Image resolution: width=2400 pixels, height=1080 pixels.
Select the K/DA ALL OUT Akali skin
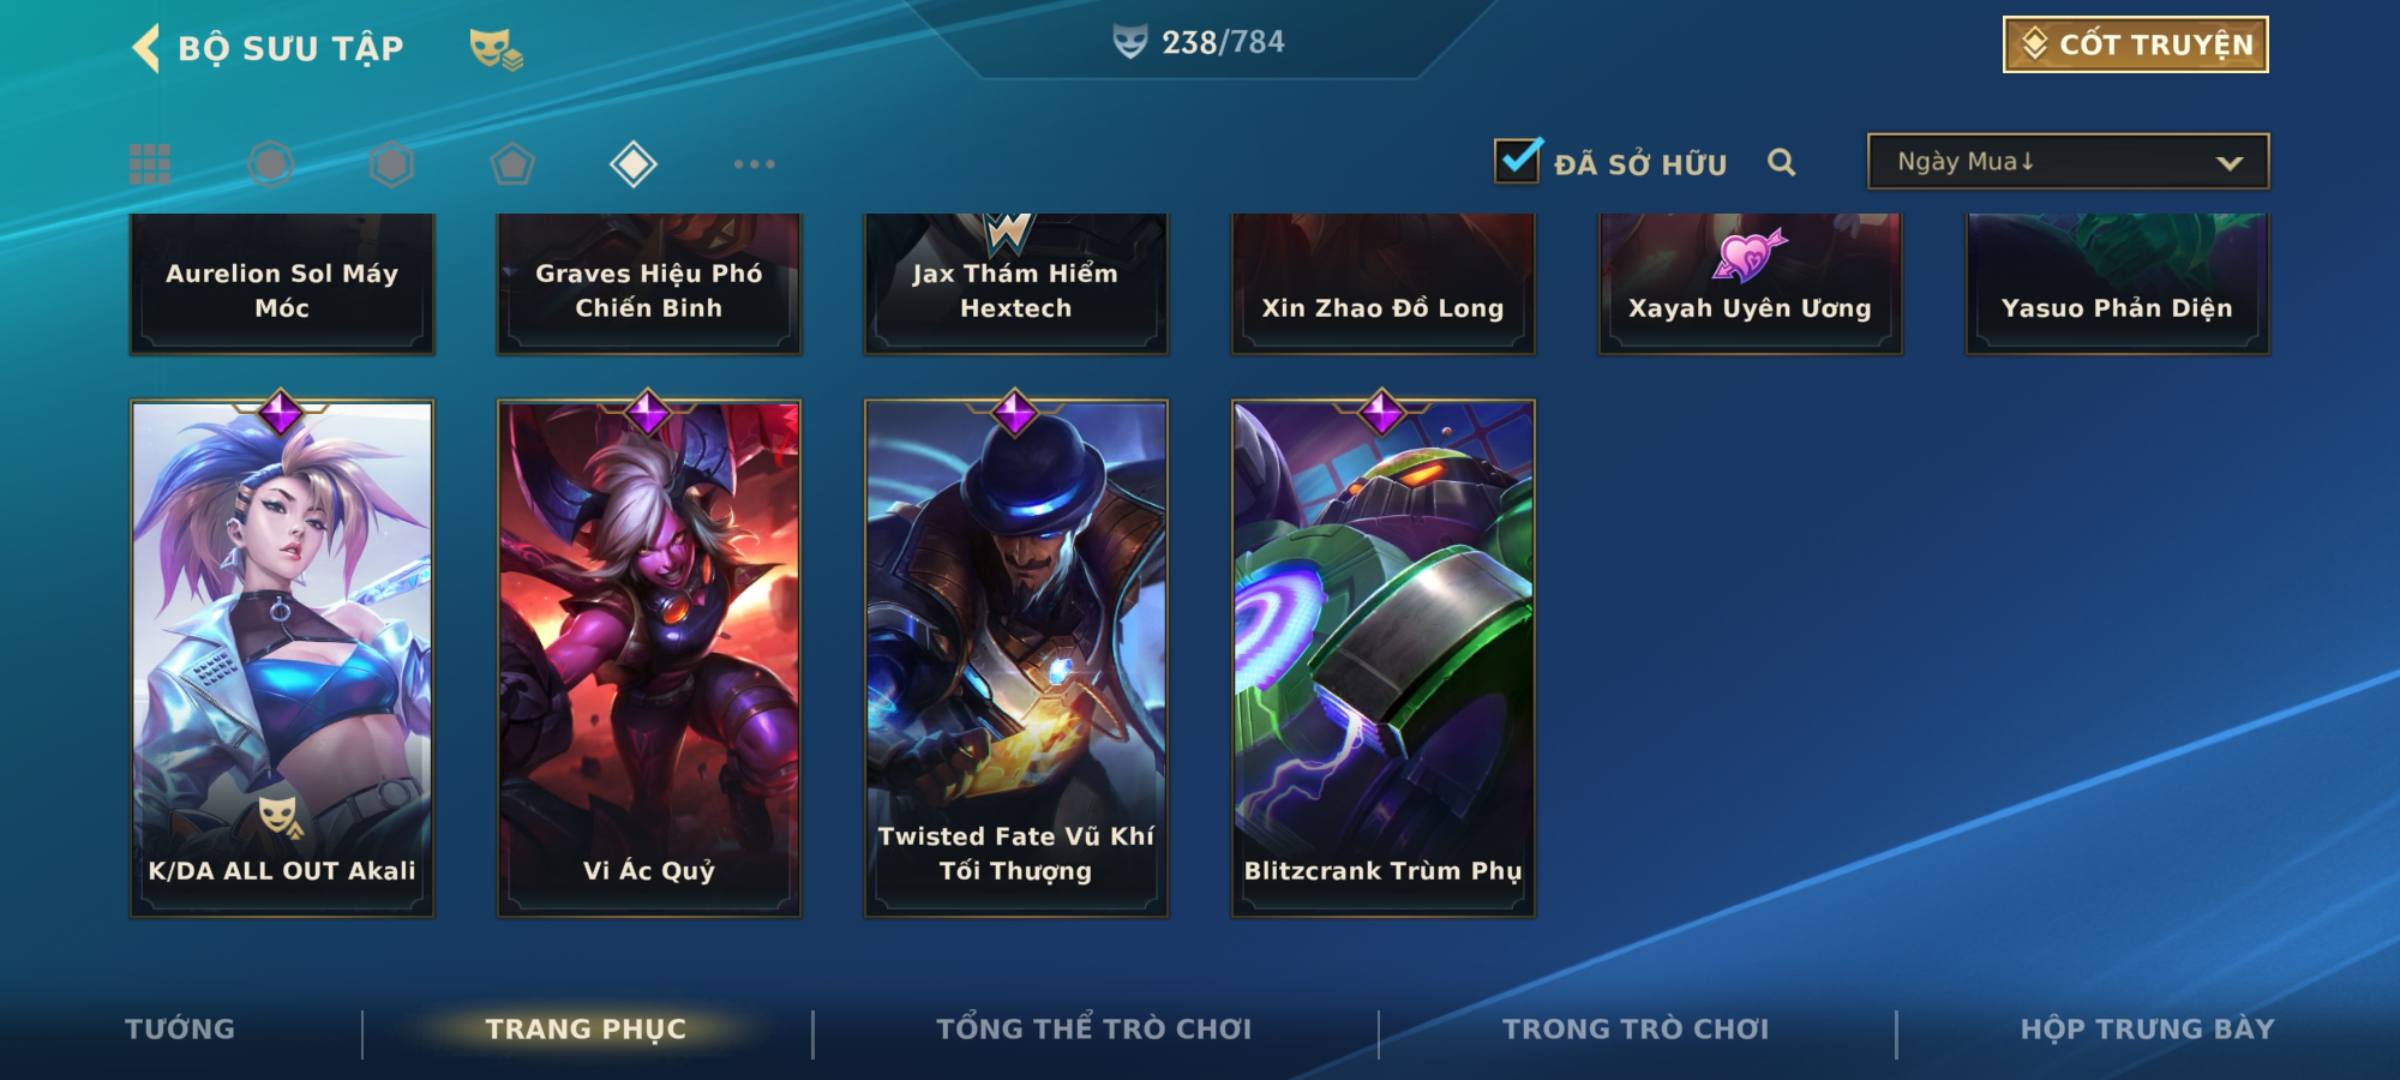(x=282, y=658)
